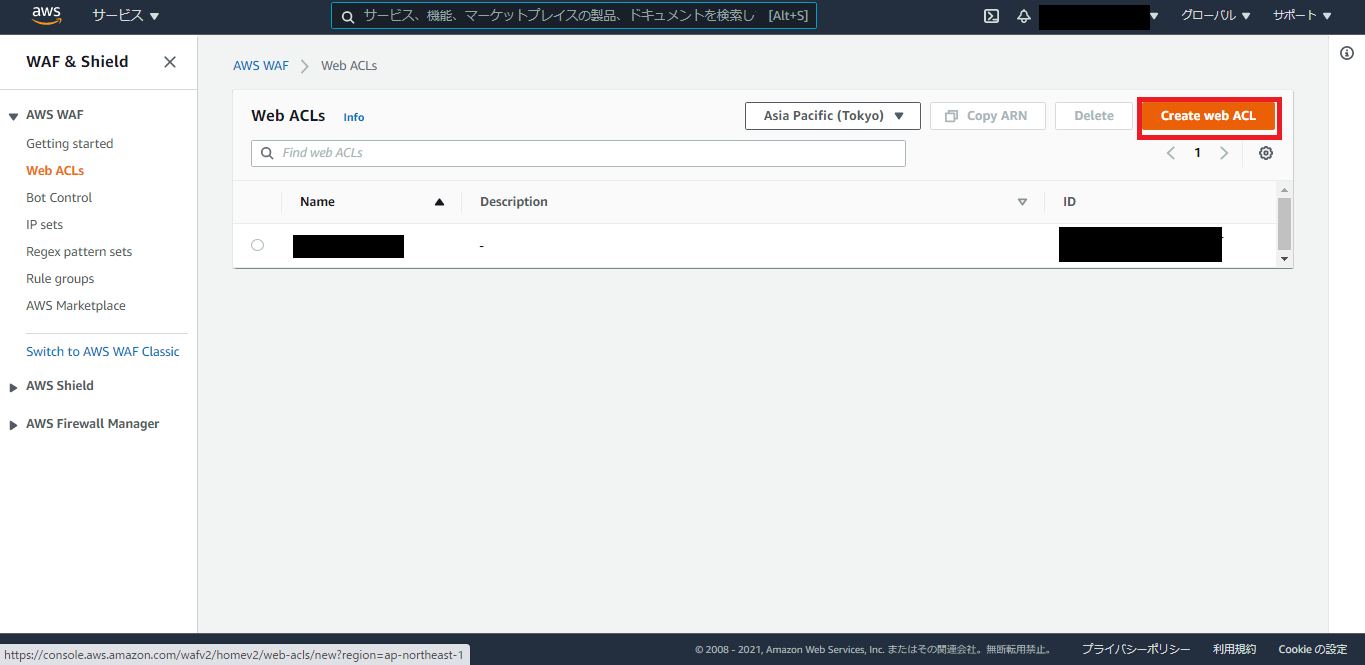
Task: Click the table scrollbar down arrow
Action: 1285,259
